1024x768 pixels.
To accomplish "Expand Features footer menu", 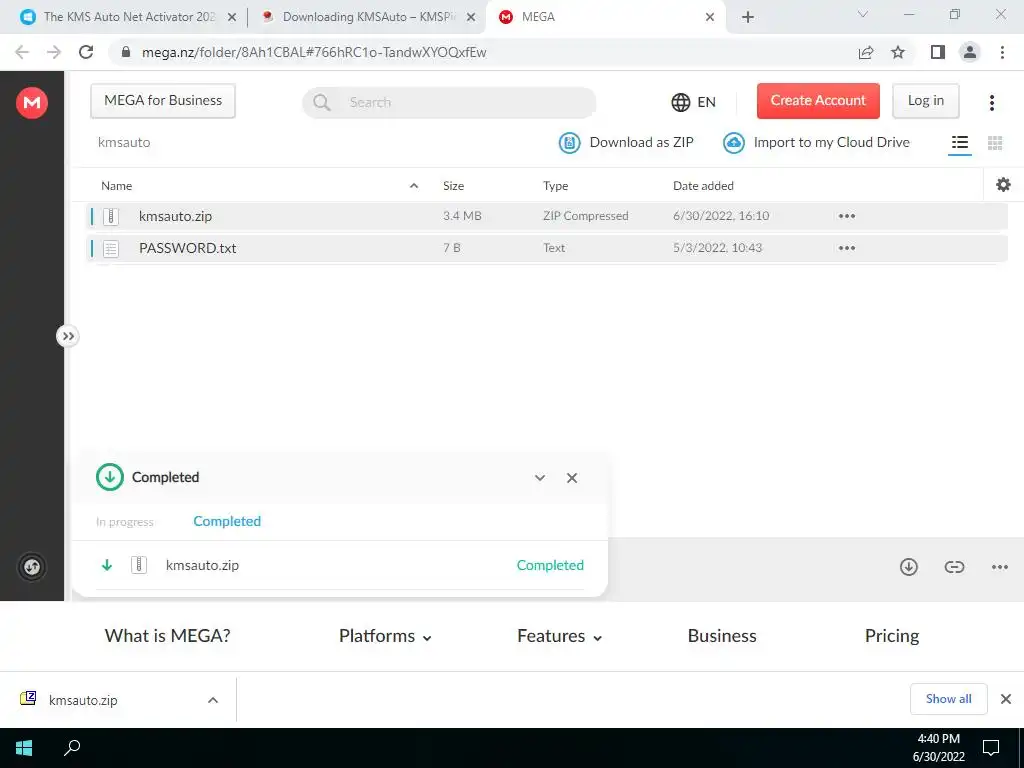I will pos(560,636).
